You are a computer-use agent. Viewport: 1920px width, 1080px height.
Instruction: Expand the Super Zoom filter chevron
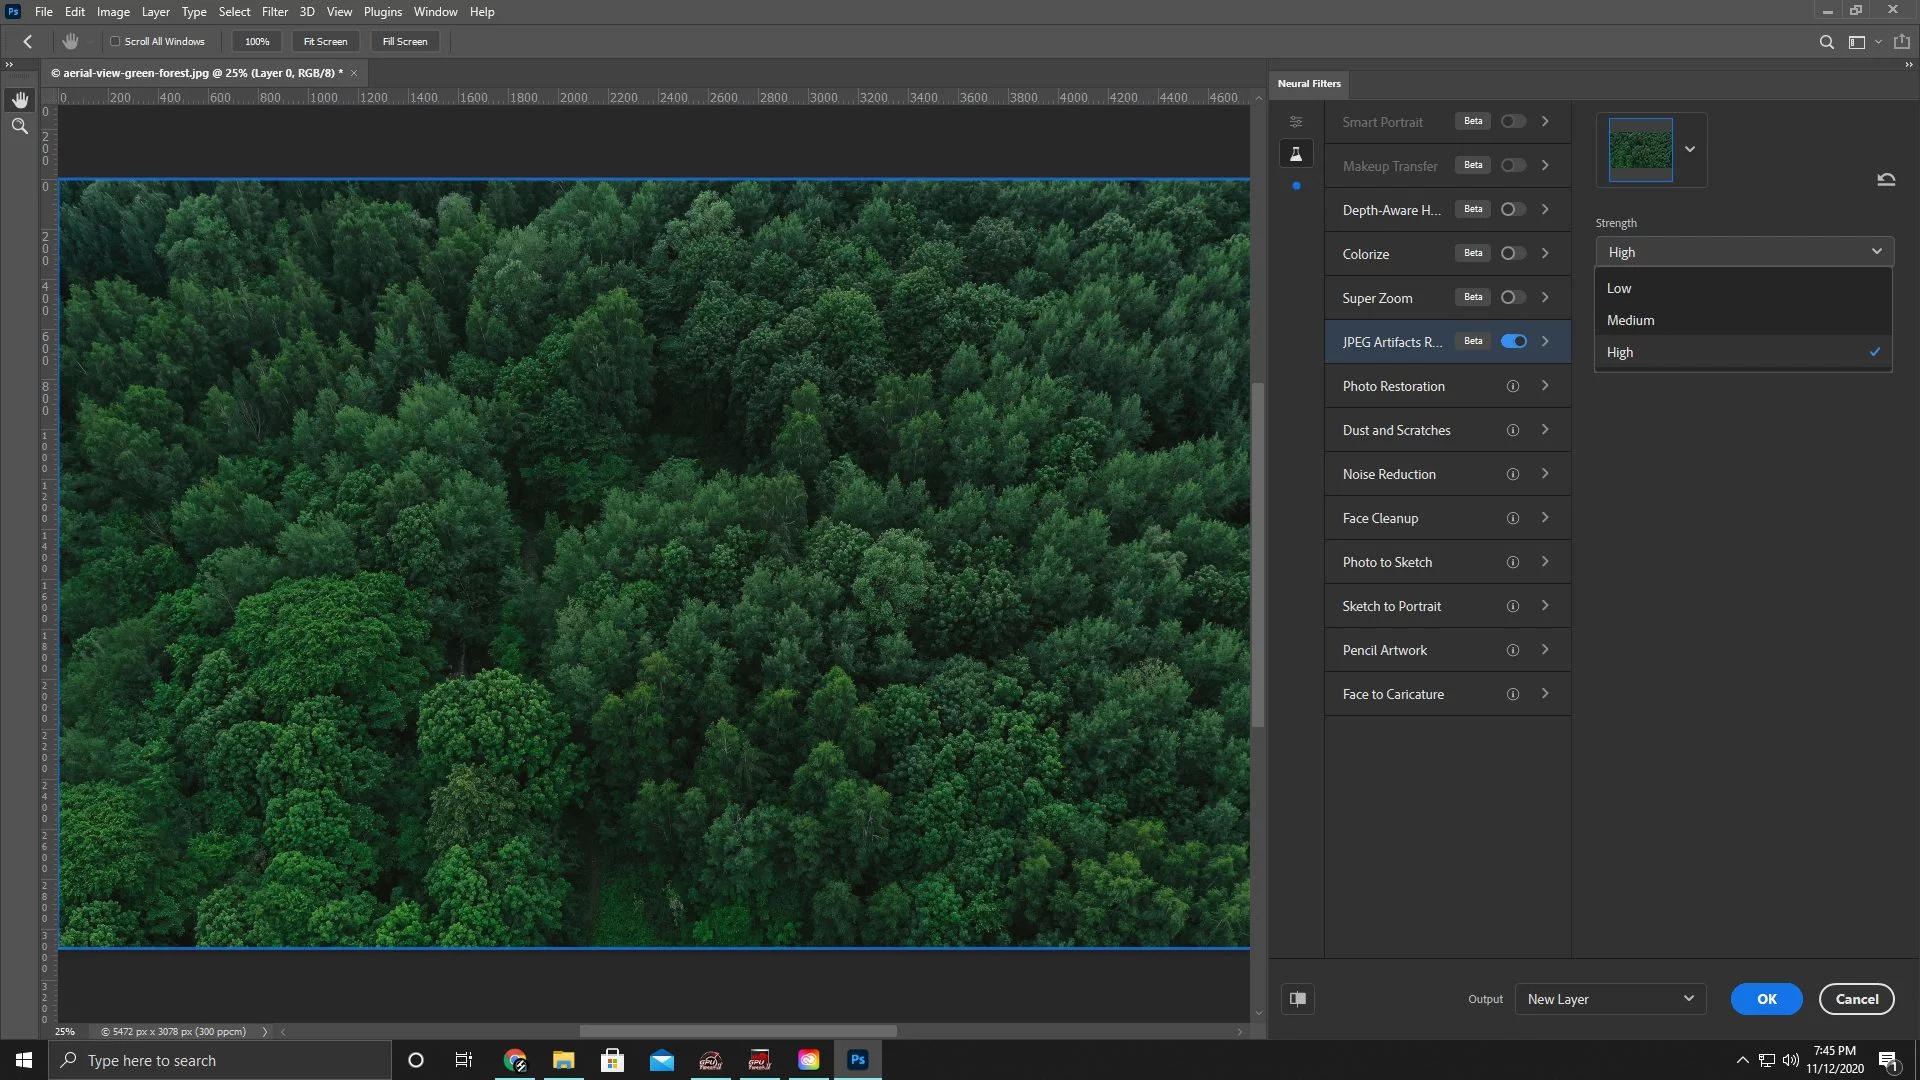tap(1545, 298)
